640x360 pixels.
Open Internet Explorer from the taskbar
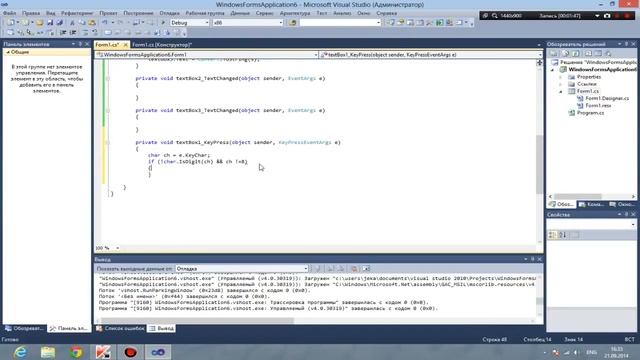pyautogui.click(x=20, y=352)
